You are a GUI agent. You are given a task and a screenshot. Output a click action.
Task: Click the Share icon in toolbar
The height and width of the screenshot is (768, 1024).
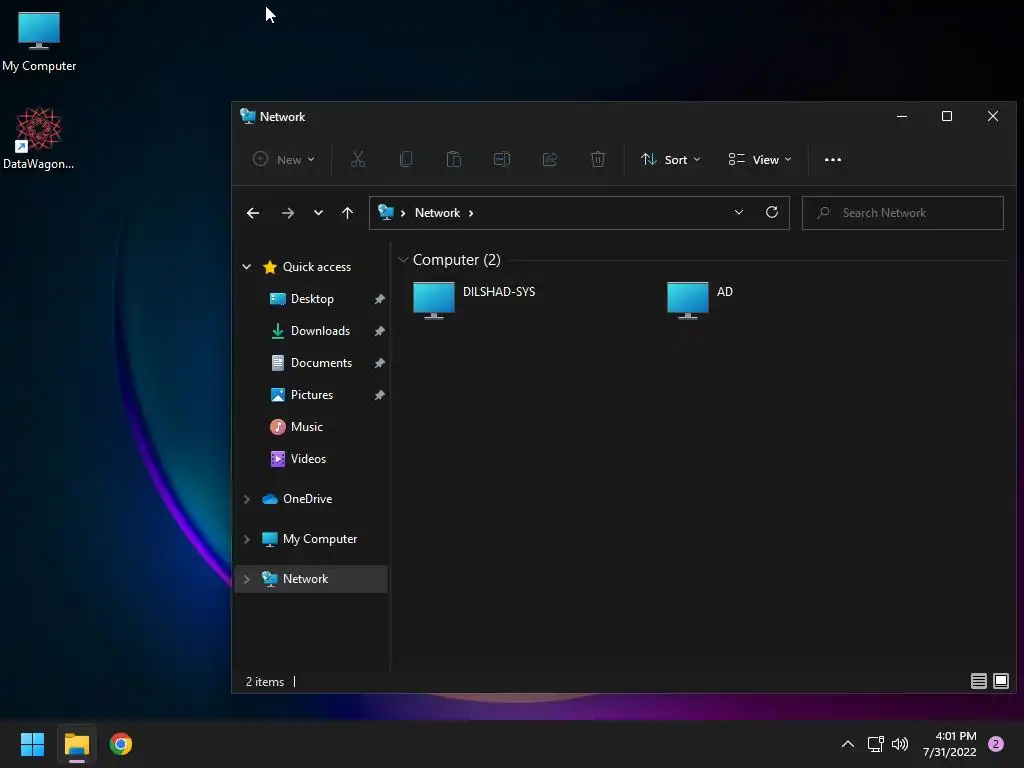[x=550, y=159]
